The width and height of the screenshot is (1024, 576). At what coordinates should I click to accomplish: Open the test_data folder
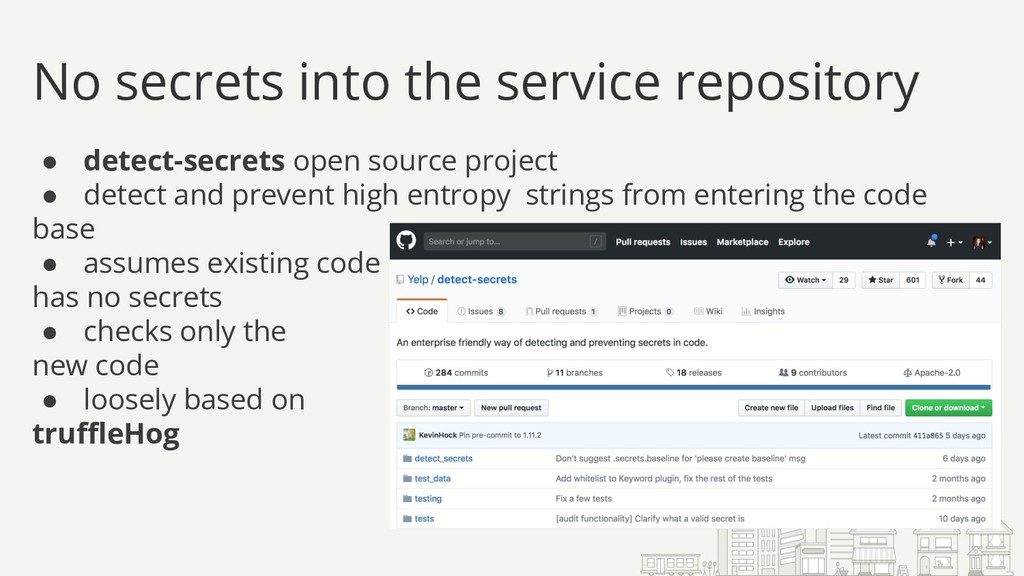(x=432, y=479)
